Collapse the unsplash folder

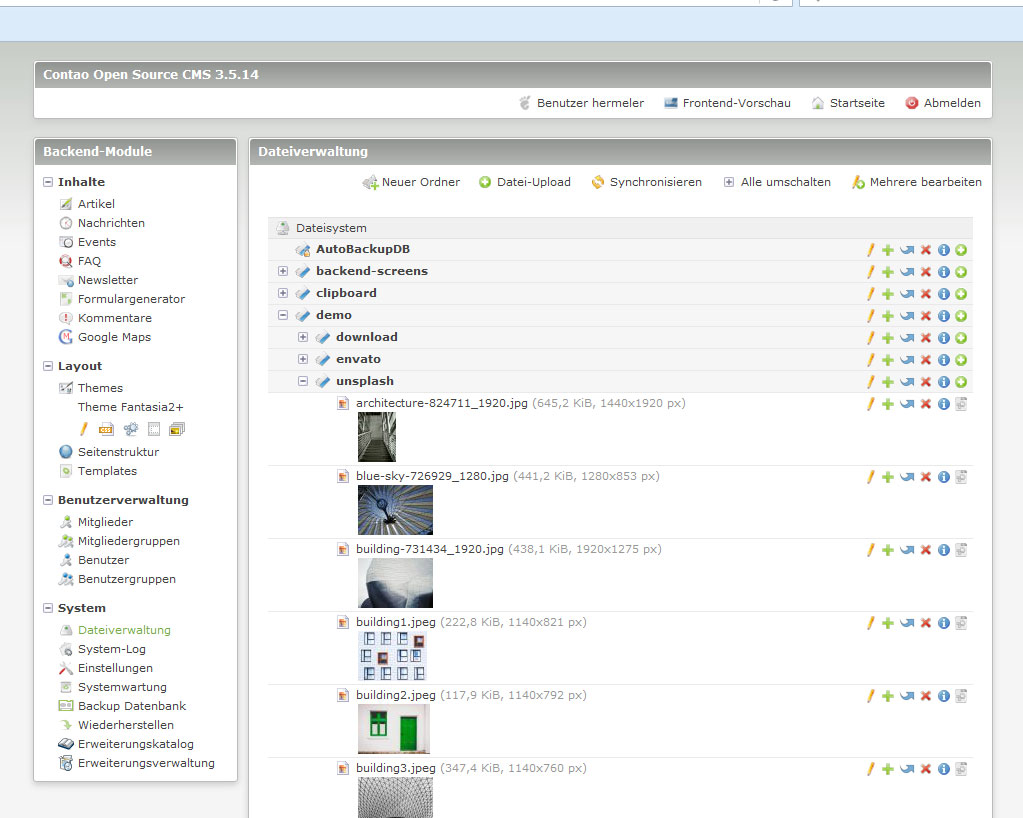tap(303, 381)
